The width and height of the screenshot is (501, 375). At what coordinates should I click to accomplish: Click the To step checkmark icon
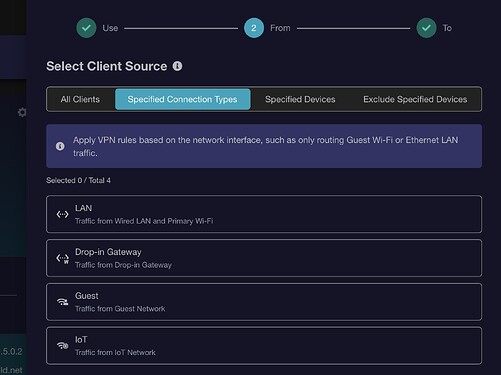426,28
